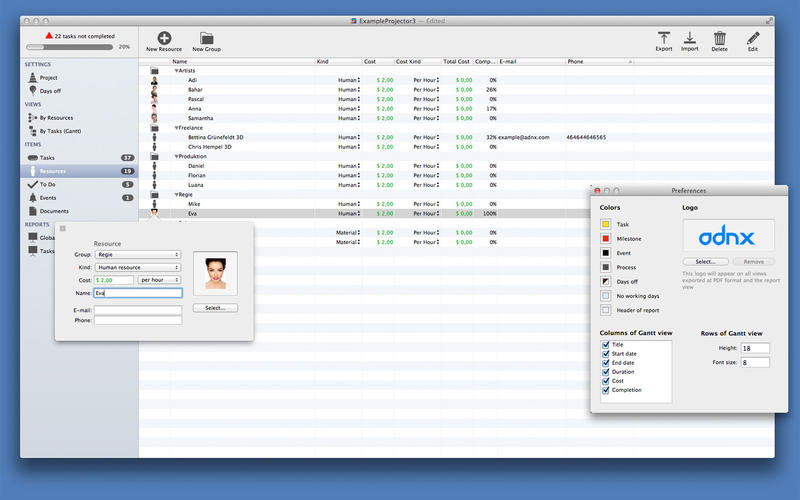Collapse the Produktion group

[x=177, y=157]
